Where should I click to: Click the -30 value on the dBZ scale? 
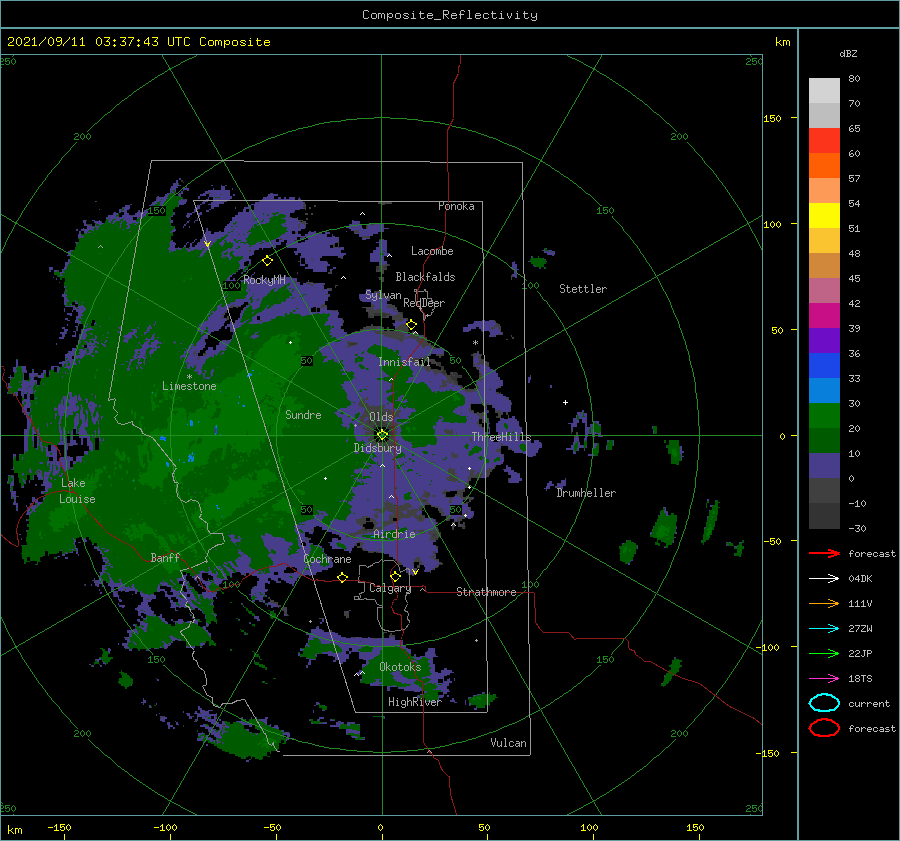point(857,528)
